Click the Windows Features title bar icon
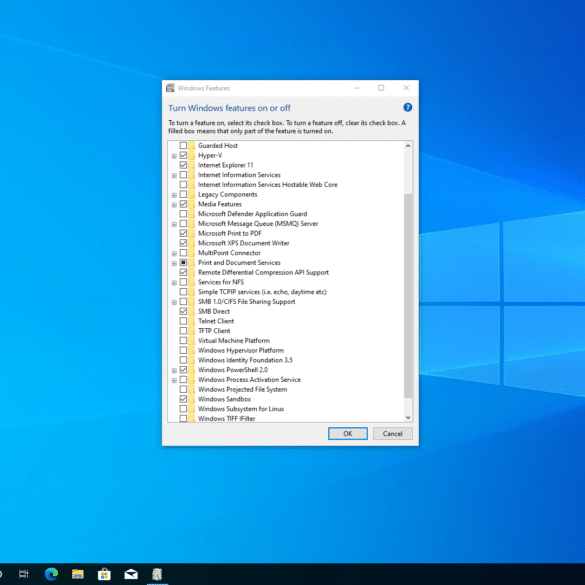This screenshot has height=585, width=585. point(170,88)
